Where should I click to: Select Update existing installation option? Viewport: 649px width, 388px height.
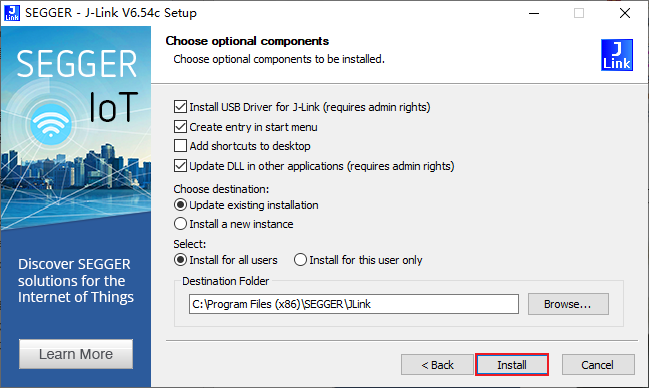point(180,205)
